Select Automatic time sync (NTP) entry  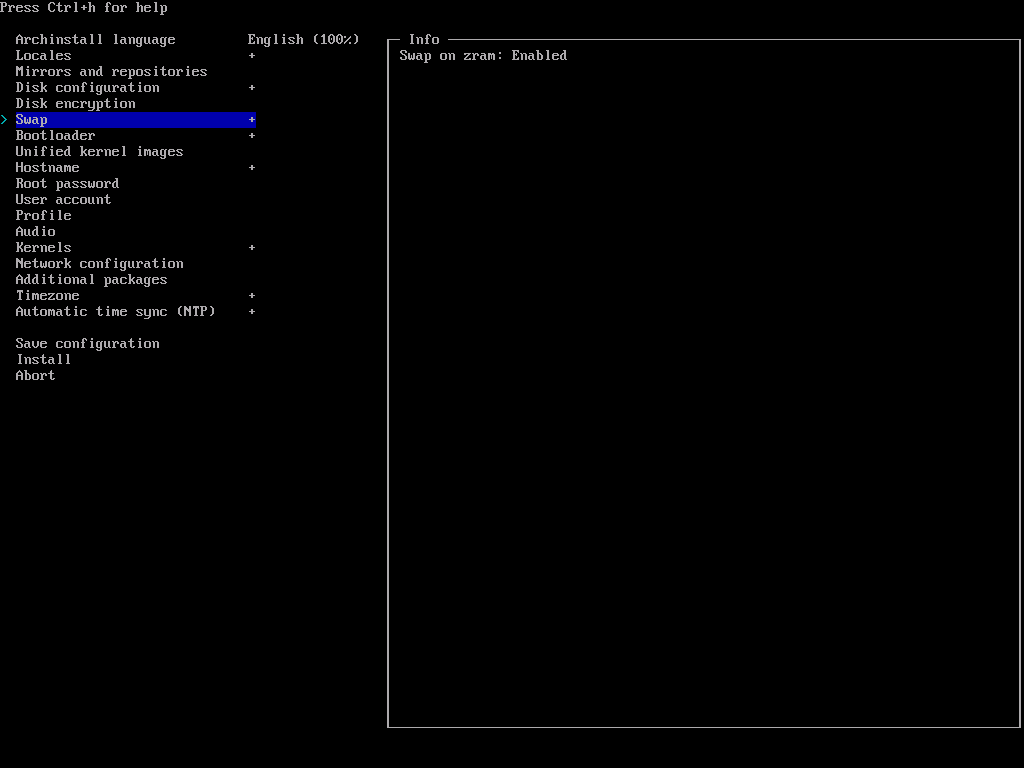[116, 312]
